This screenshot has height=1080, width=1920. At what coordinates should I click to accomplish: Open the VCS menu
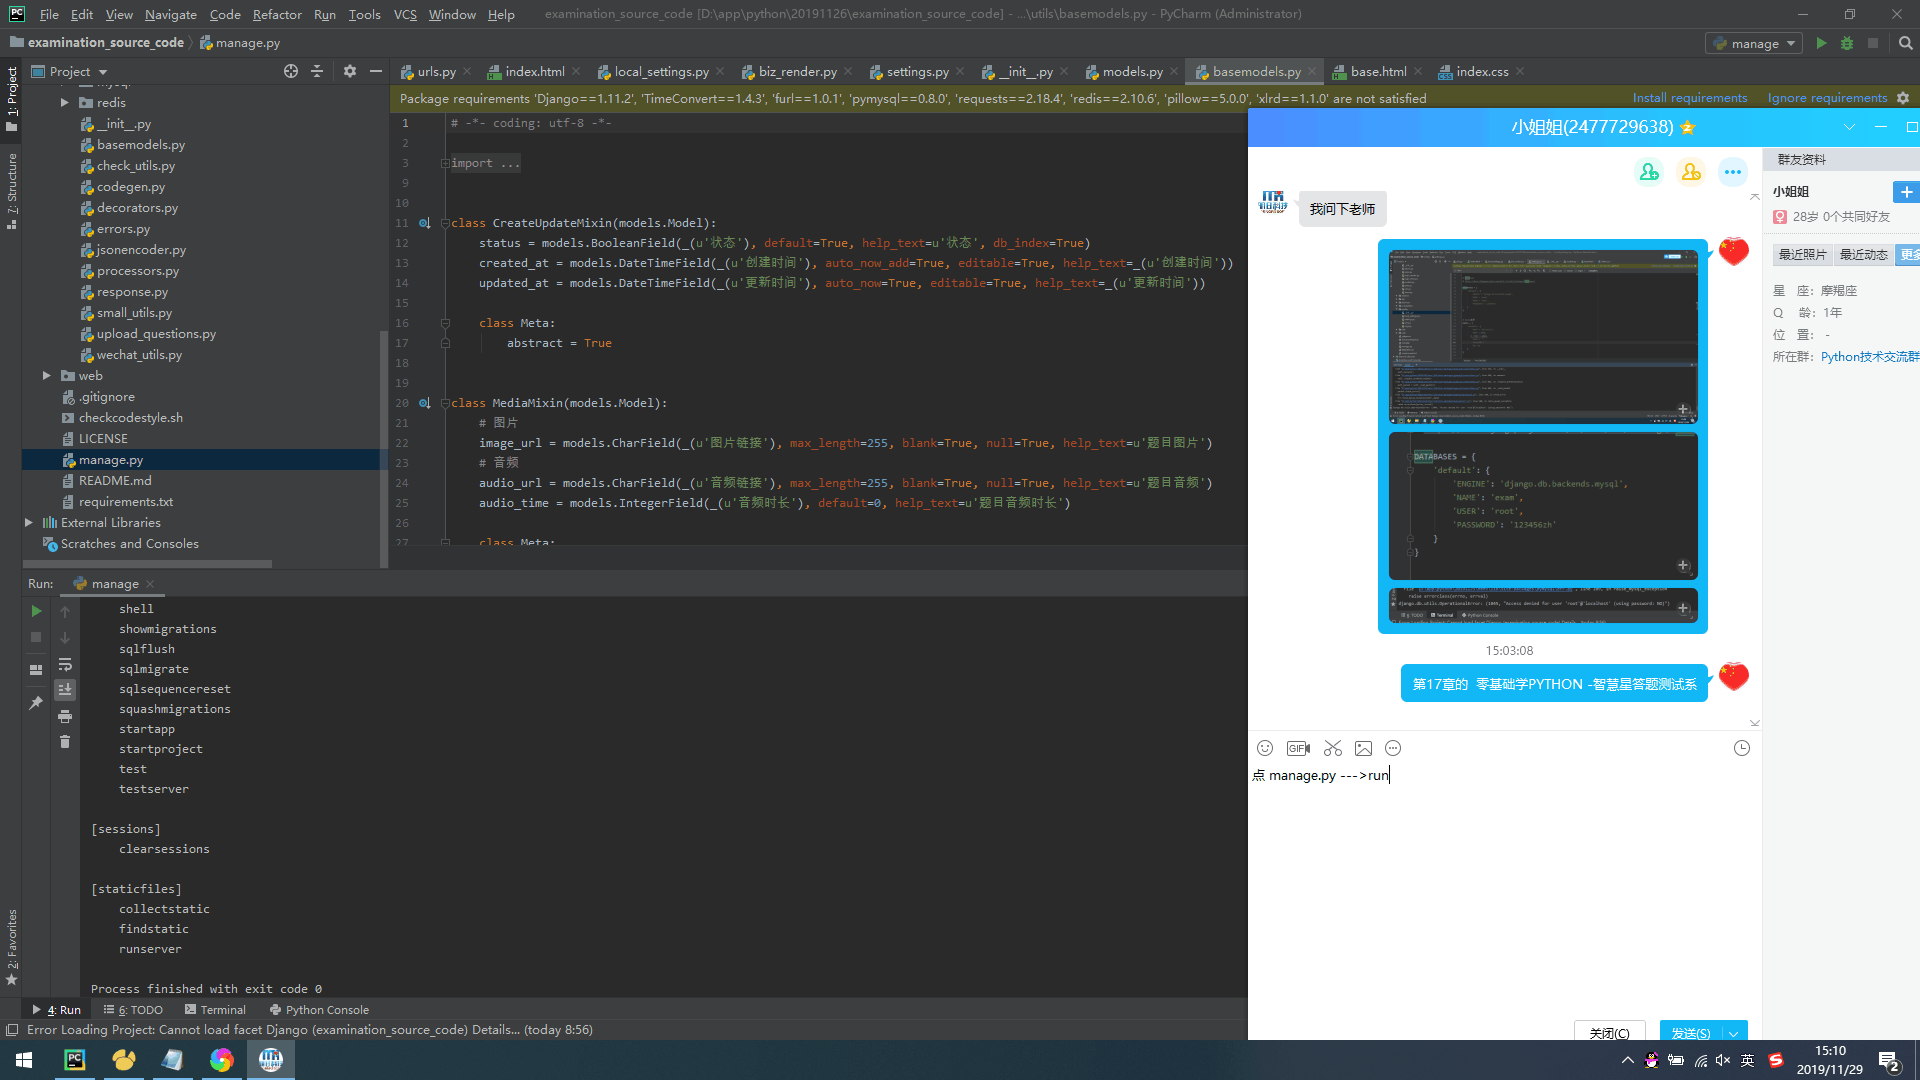click(405, 14)
